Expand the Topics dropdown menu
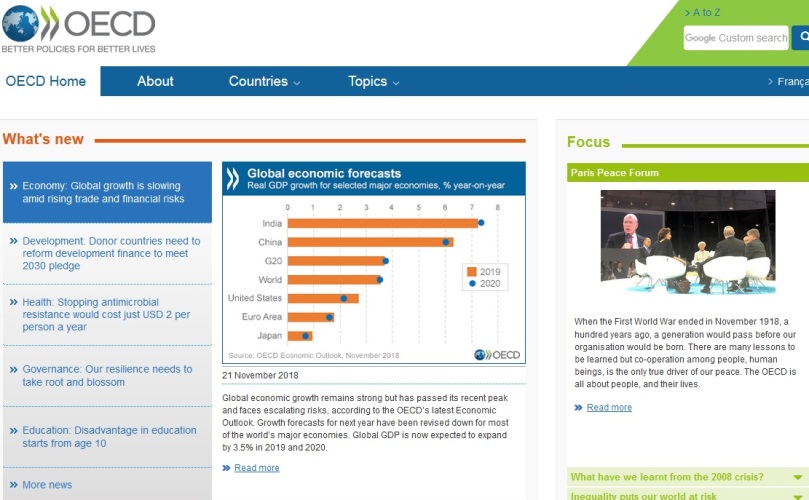The width and height of the screenshot is (809, 500). tap(373, 81)
